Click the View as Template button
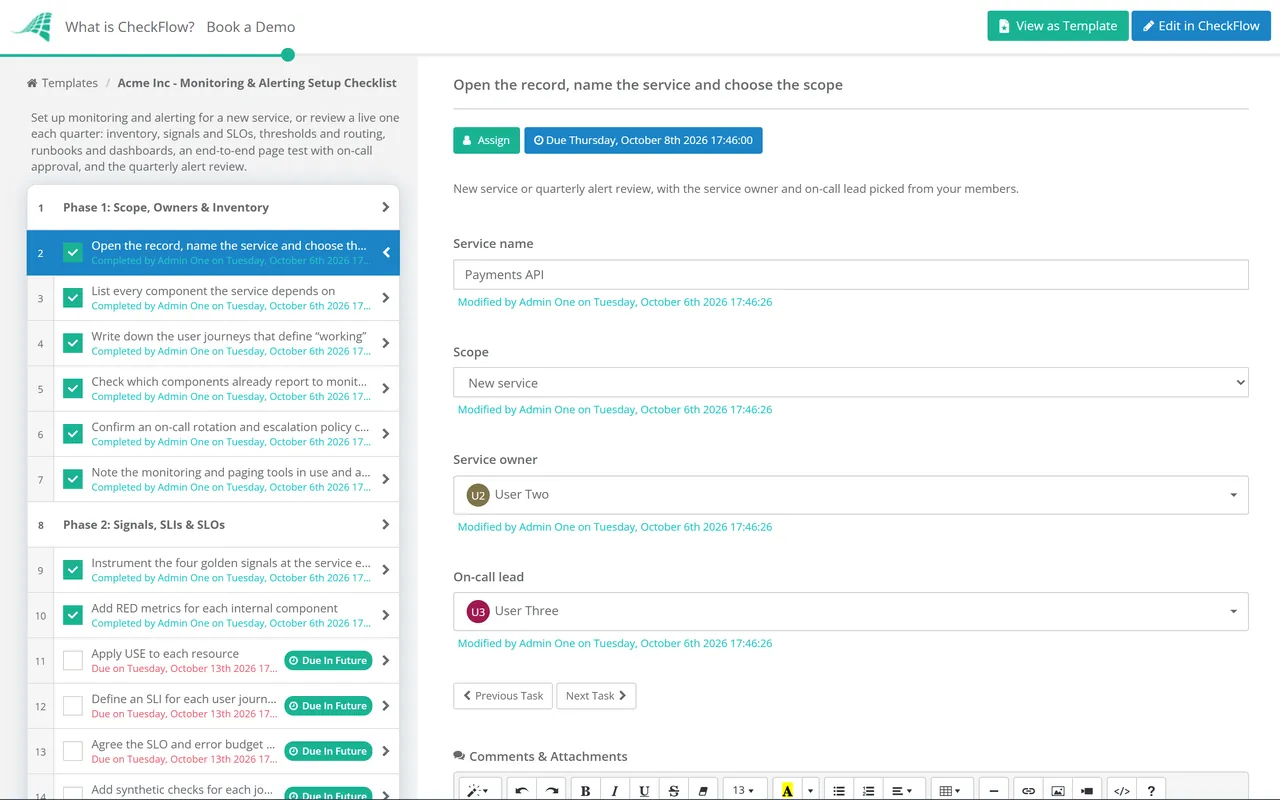 tap(1058, 26)
